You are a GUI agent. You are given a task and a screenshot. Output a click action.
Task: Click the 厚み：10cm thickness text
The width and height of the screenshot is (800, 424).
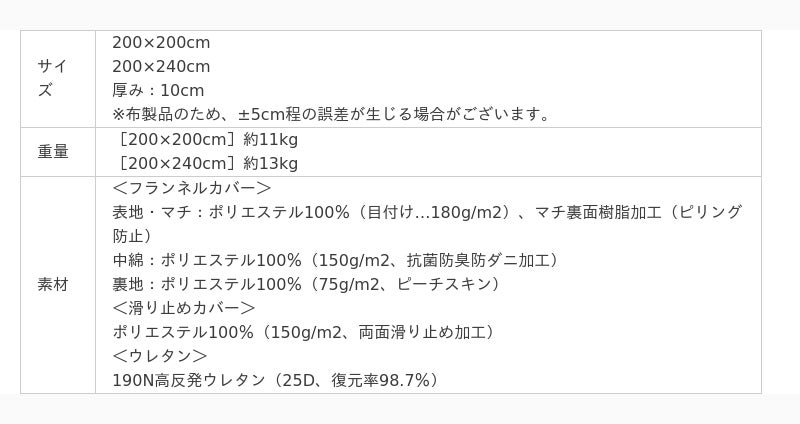point(158,90)
